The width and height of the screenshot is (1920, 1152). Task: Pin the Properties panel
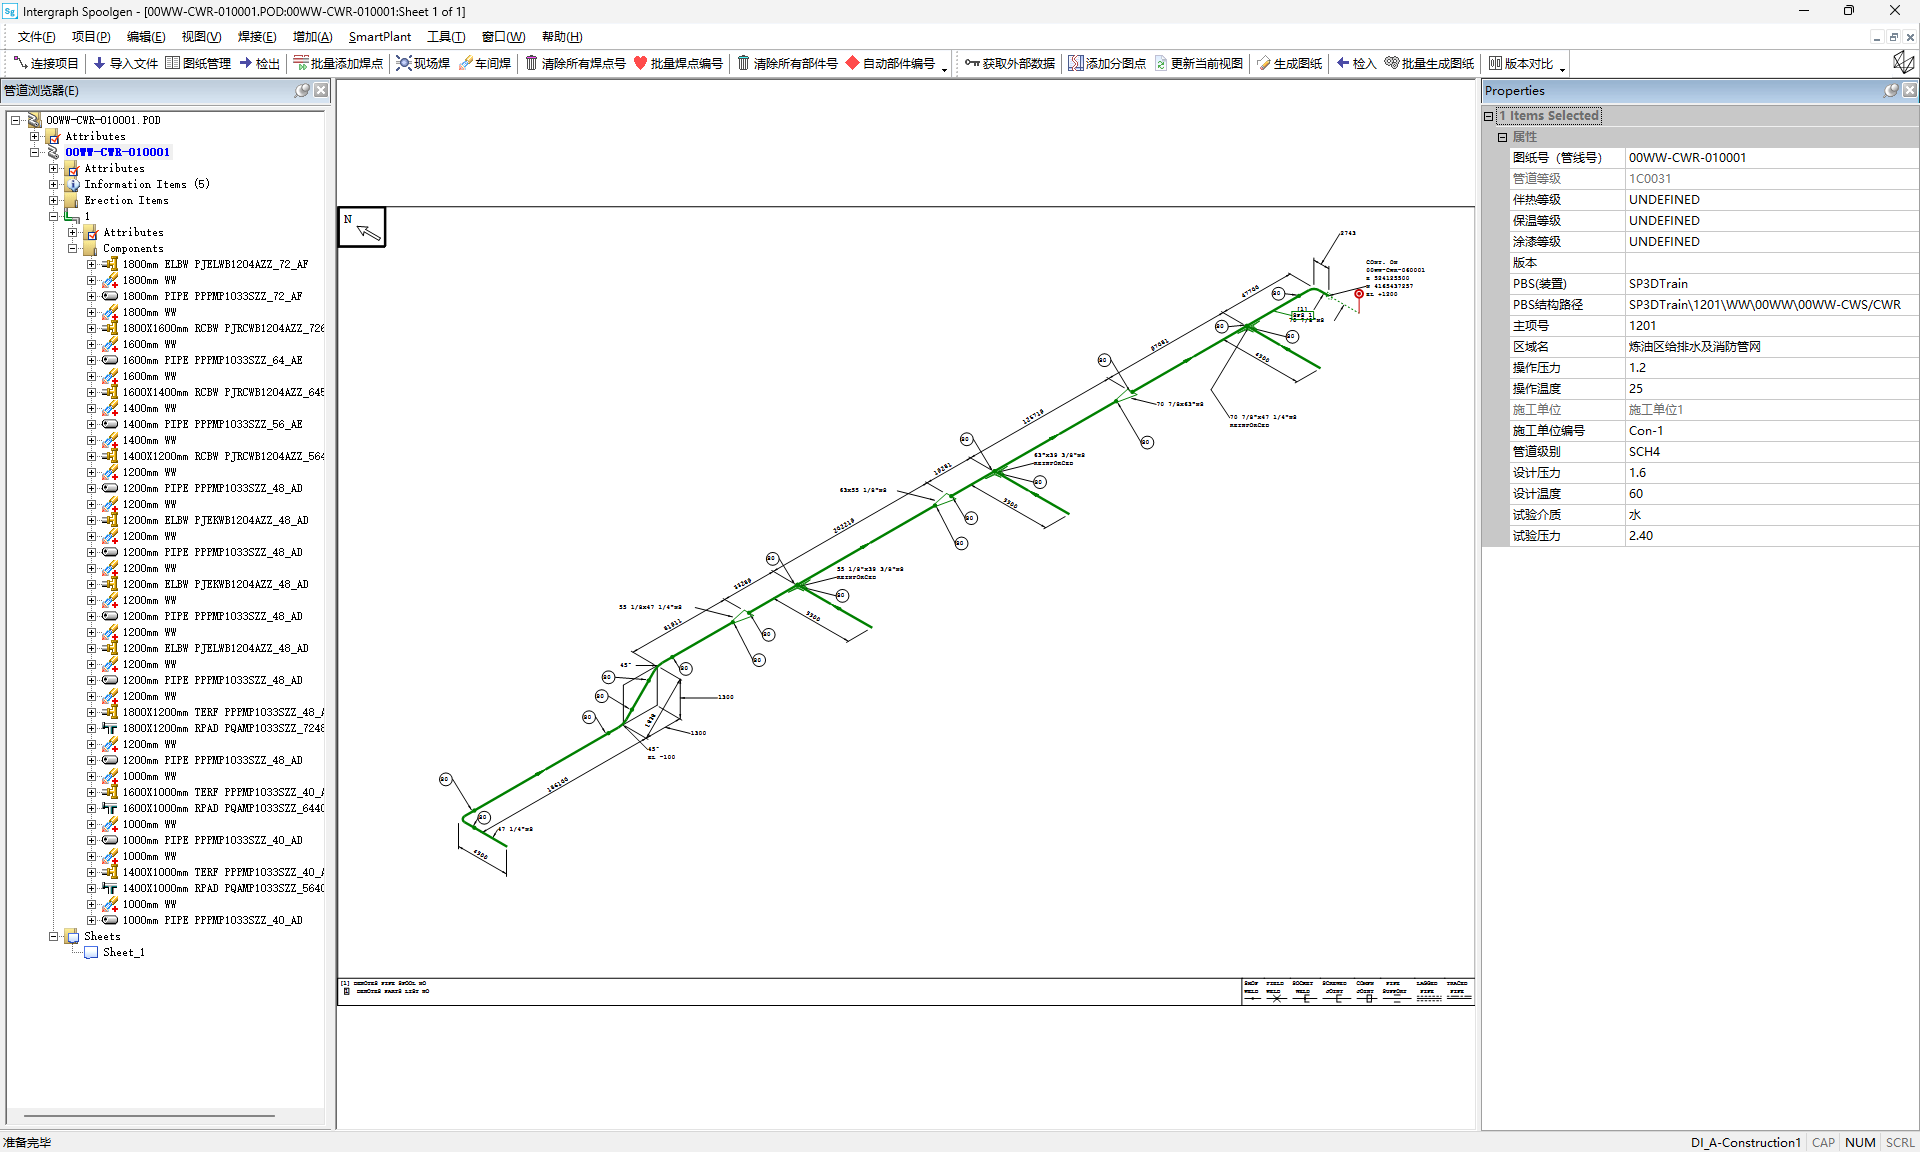point(1891,90)
